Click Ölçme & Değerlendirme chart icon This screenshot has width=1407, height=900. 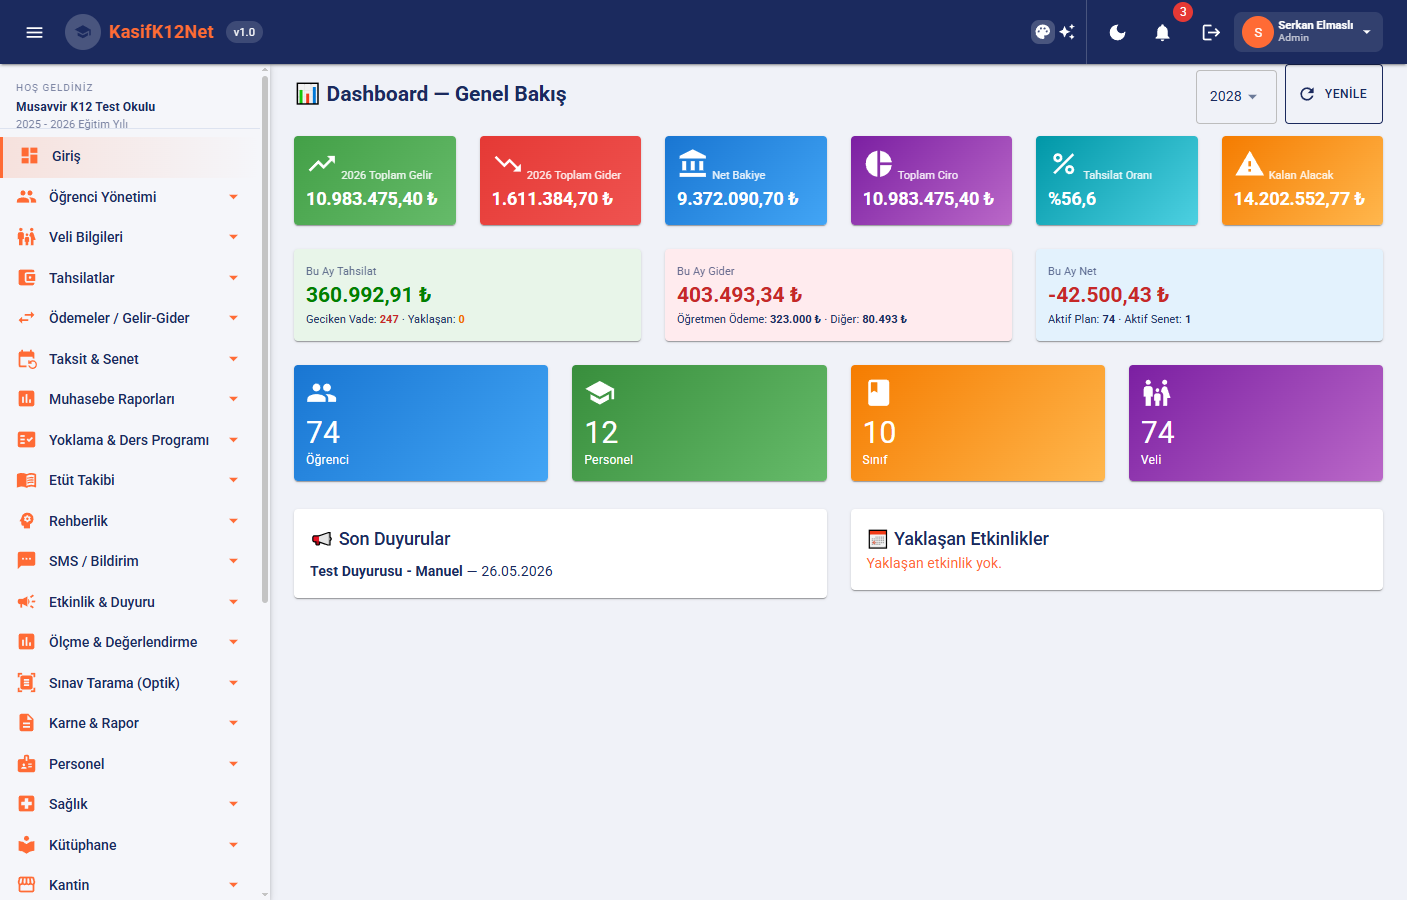(27, 642)
